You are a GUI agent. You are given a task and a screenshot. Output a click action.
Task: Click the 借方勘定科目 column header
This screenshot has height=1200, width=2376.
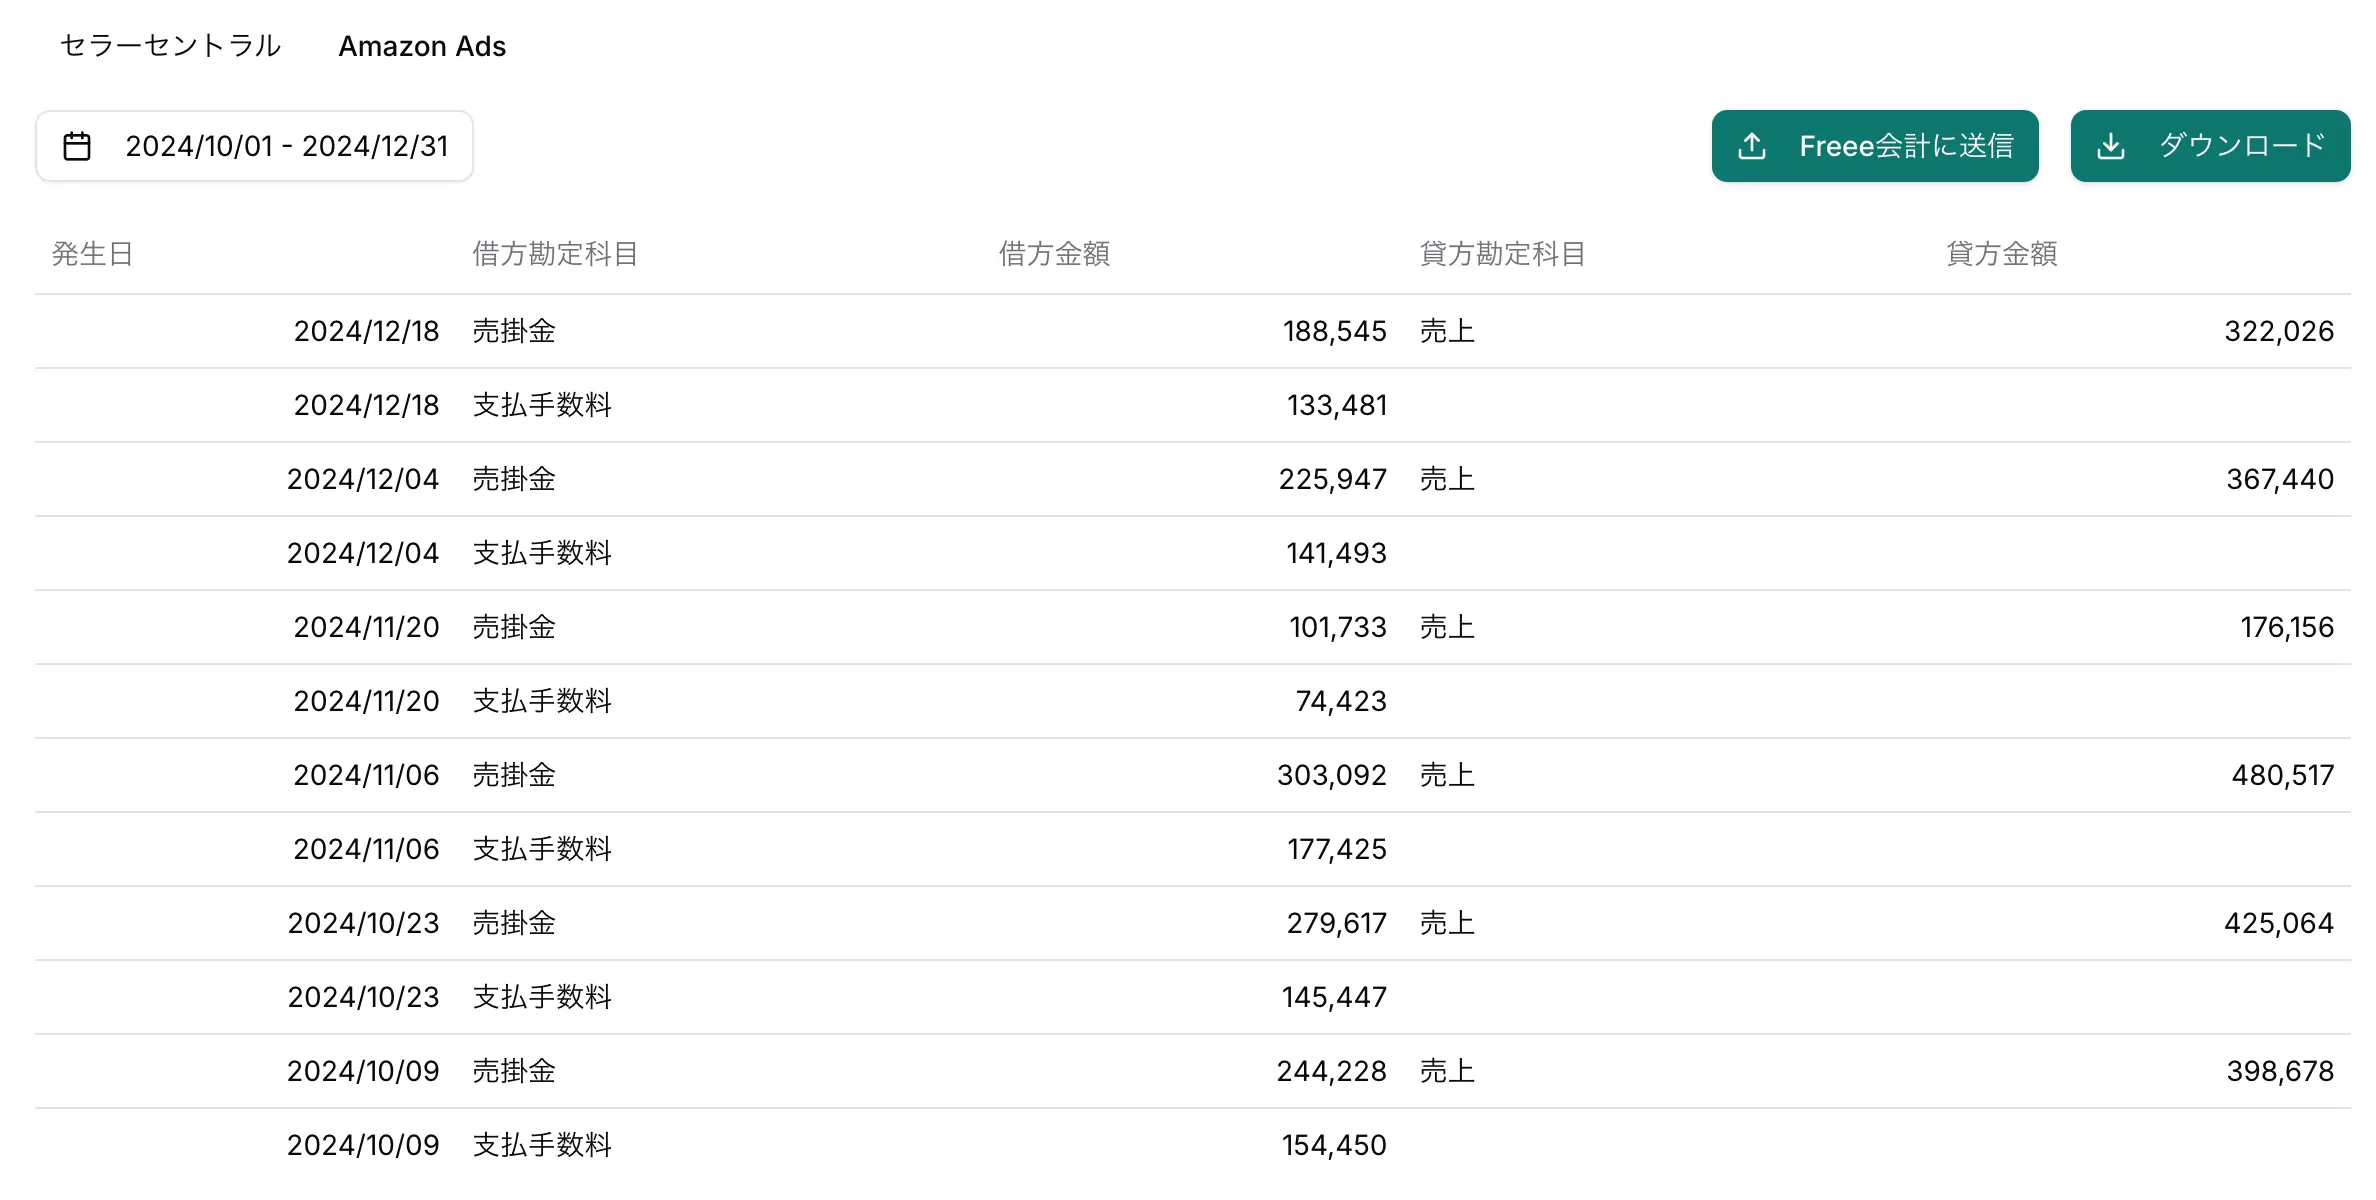555,254
